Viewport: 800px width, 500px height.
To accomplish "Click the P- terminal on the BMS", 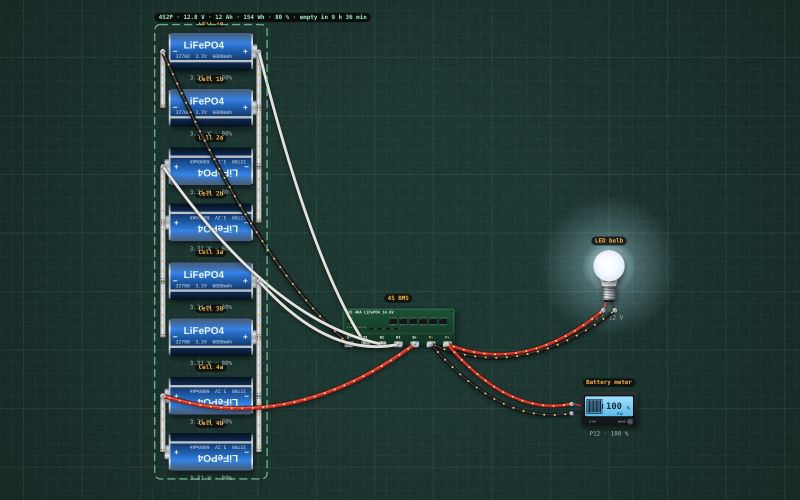I will click(x=431, y=344).
